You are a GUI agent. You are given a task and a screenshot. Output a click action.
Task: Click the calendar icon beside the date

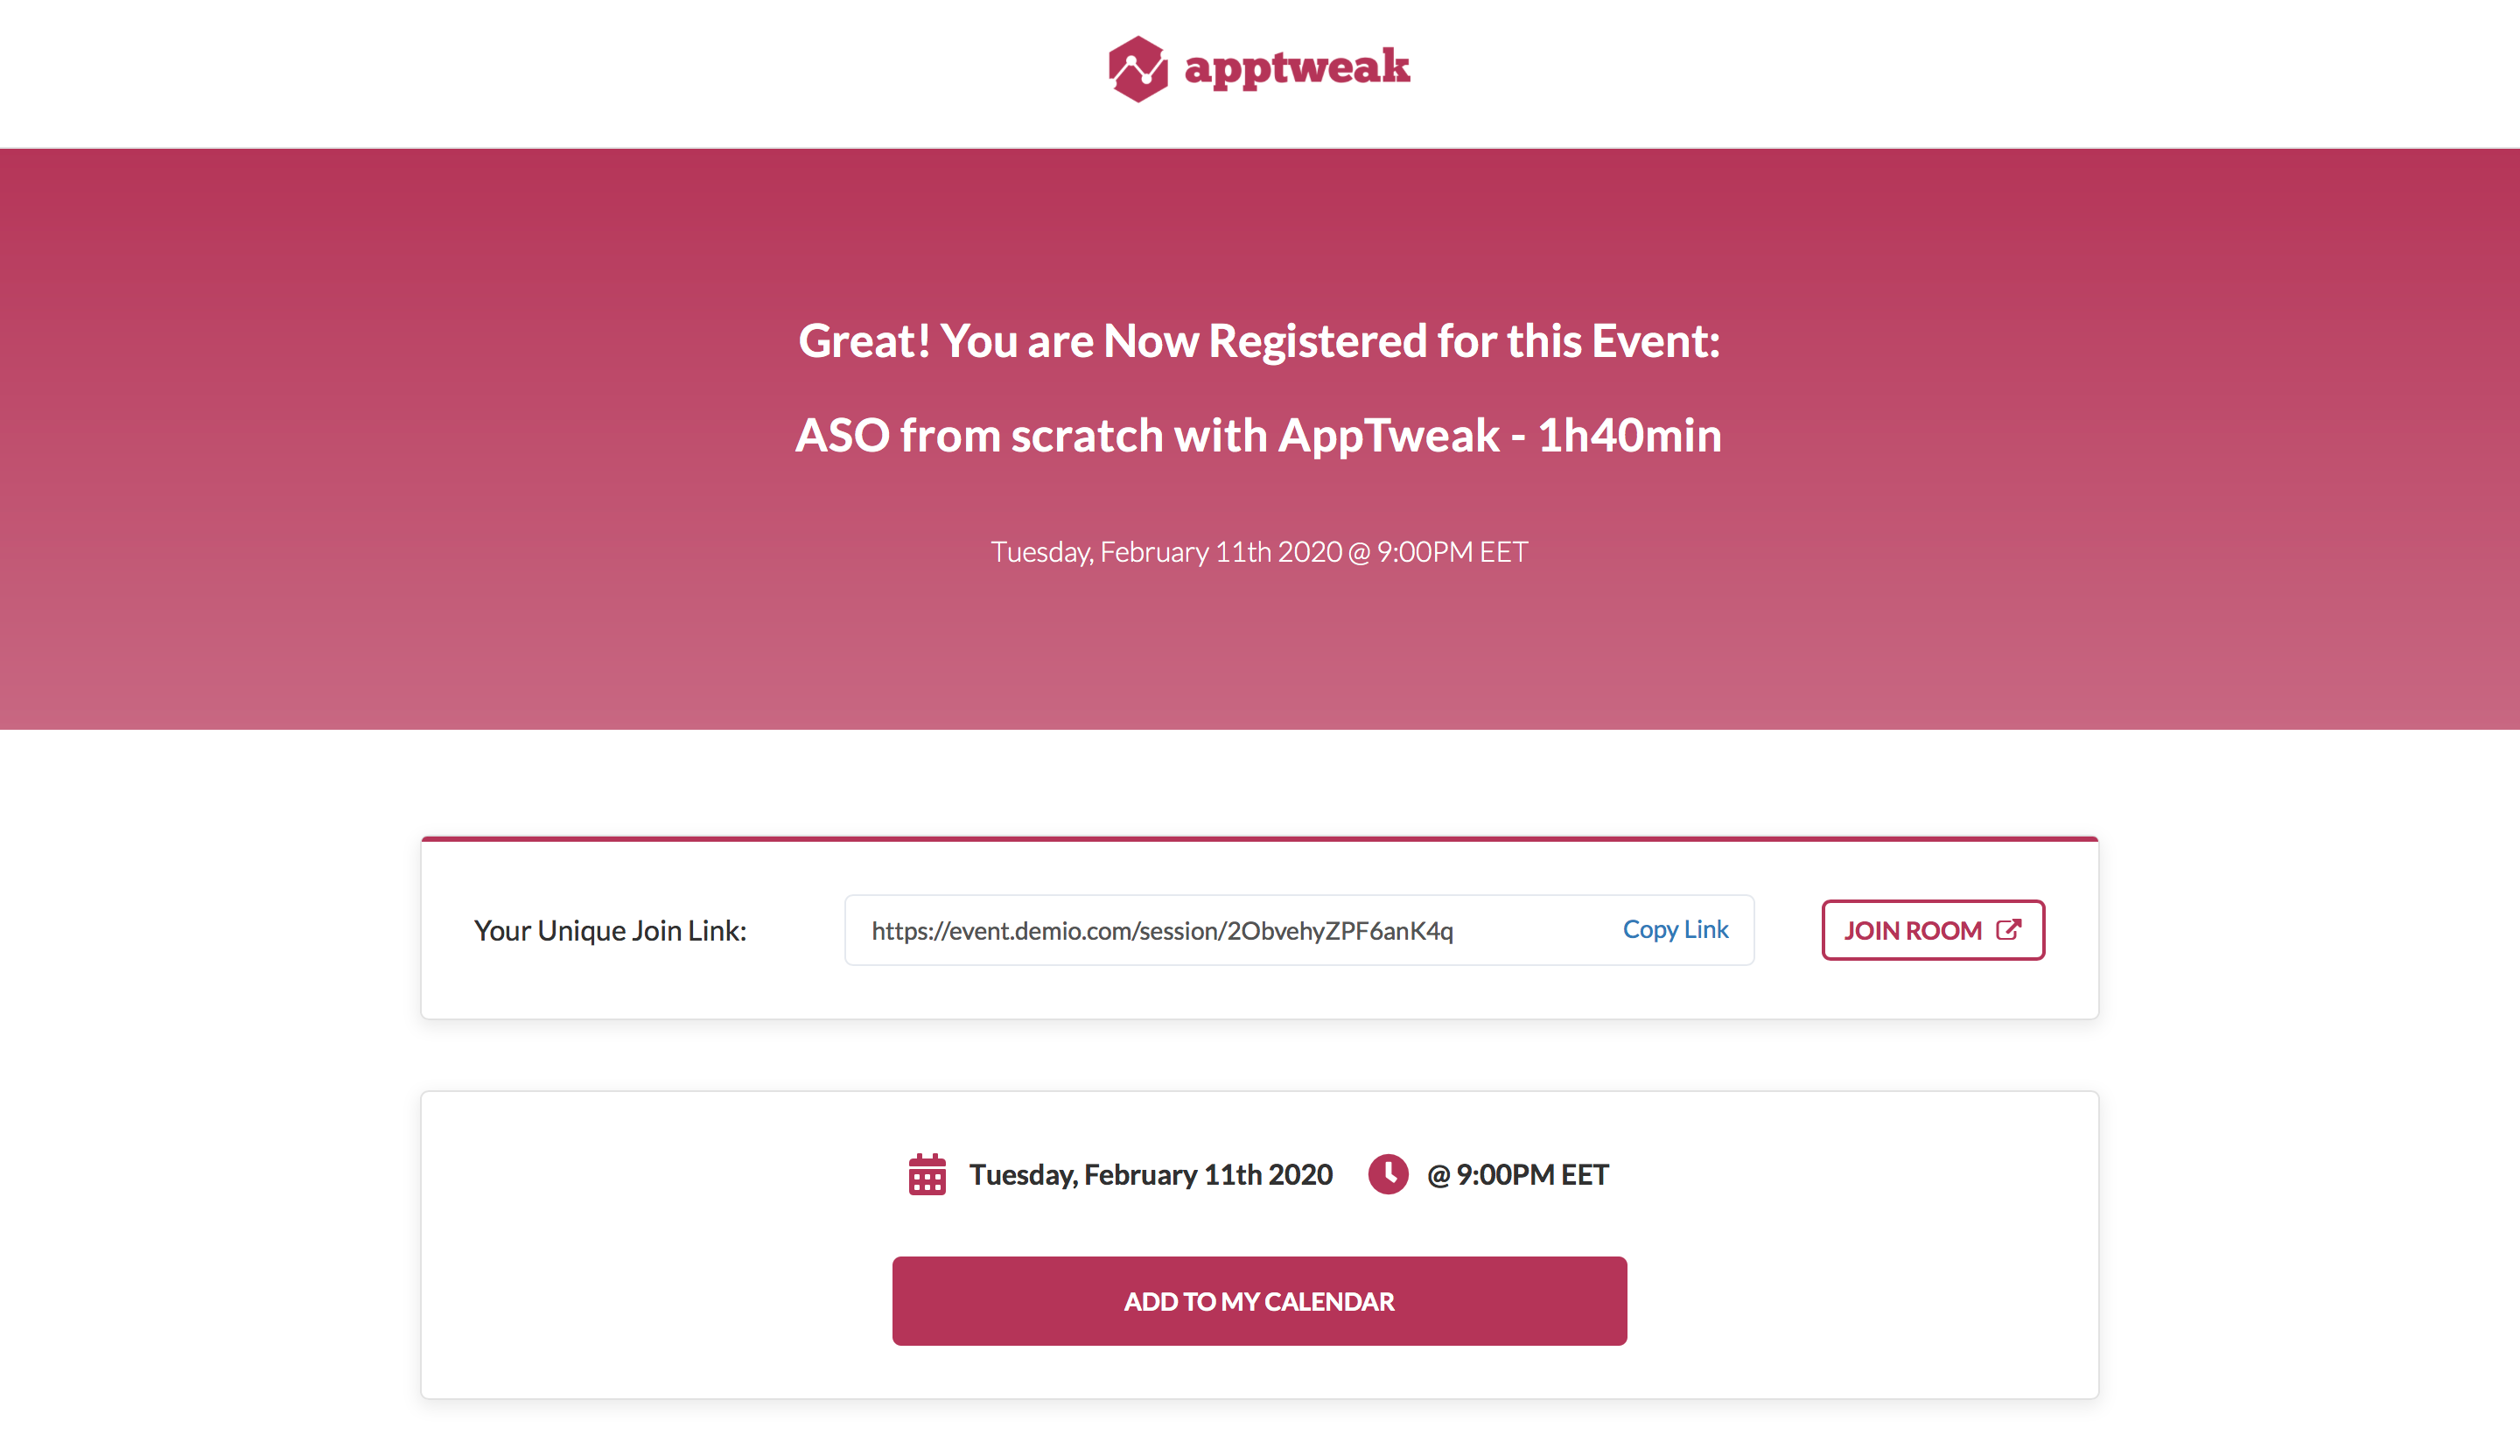[927, 1174]
